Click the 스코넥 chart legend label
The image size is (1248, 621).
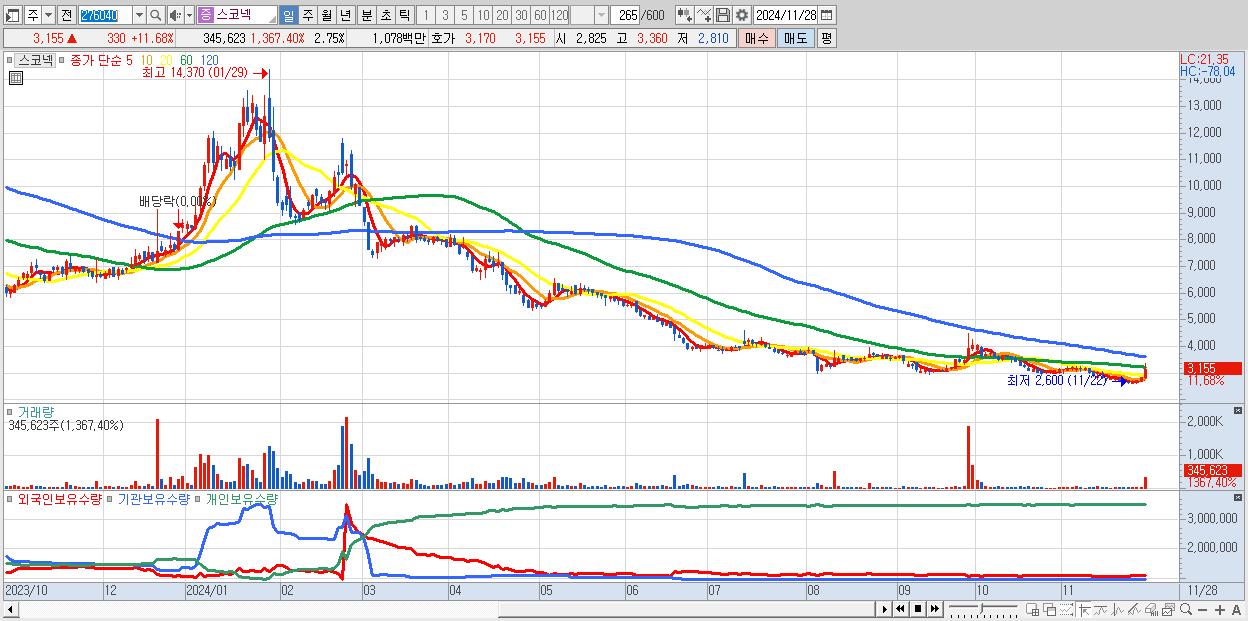[35, 60]
